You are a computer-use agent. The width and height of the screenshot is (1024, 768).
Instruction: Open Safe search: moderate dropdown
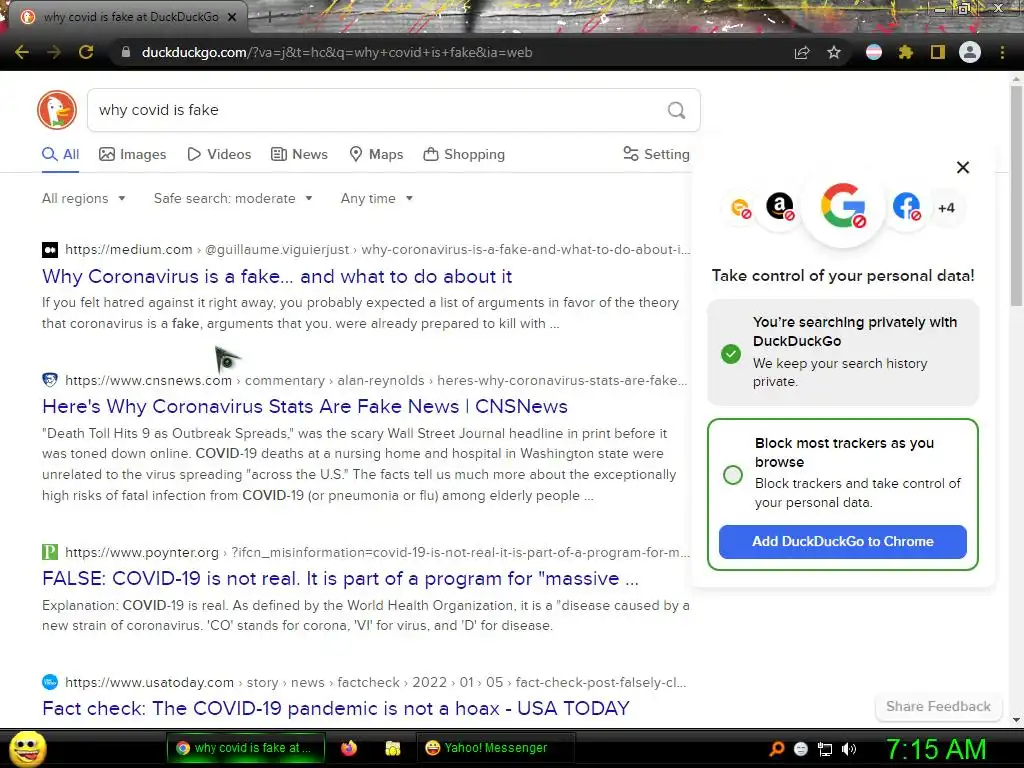pos(233,198)
